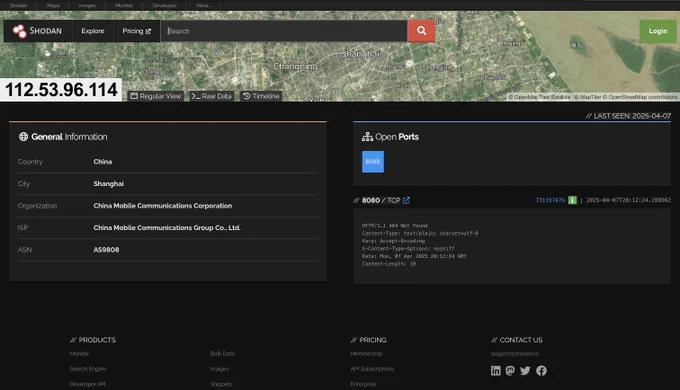Click the Country value China
The height and width of the screenshot is (390, 680).
[103, 162]
